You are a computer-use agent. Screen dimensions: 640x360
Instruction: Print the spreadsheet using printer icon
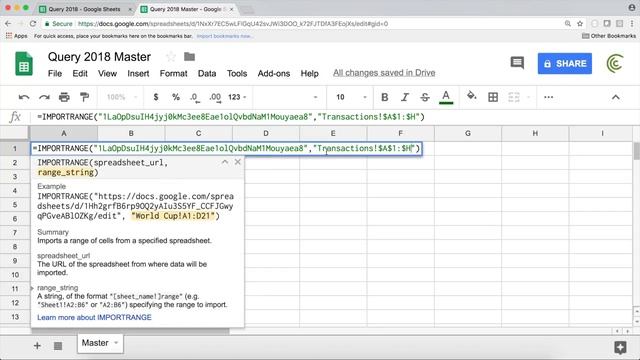pyautogui.click(x=64, y=97)
